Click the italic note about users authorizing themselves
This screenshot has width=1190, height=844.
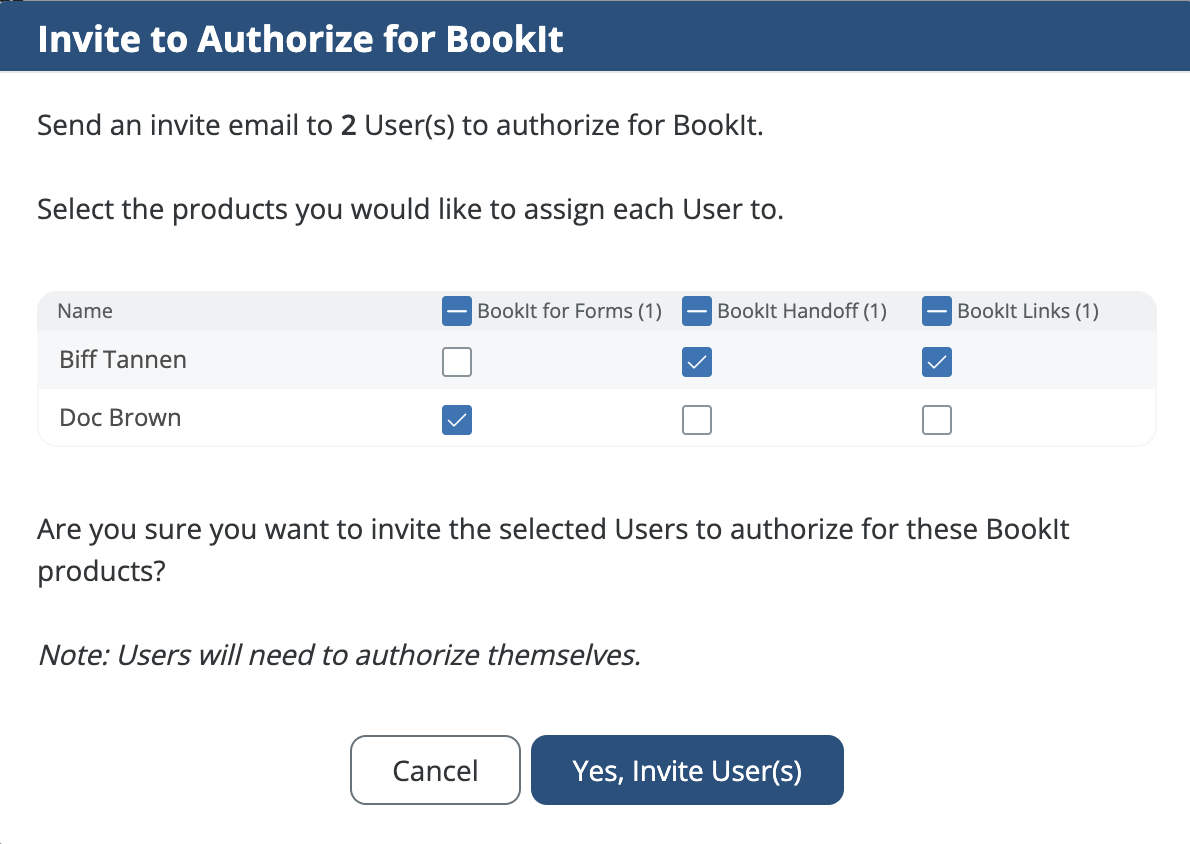338,655
